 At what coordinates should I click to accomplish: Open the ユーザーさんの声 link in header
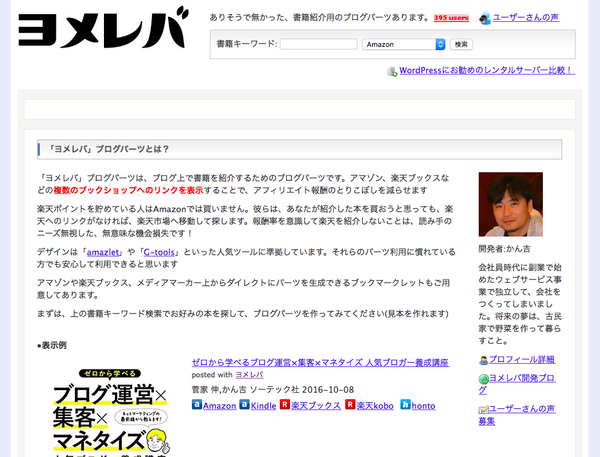pyautogui.click(x=526, y=18)
